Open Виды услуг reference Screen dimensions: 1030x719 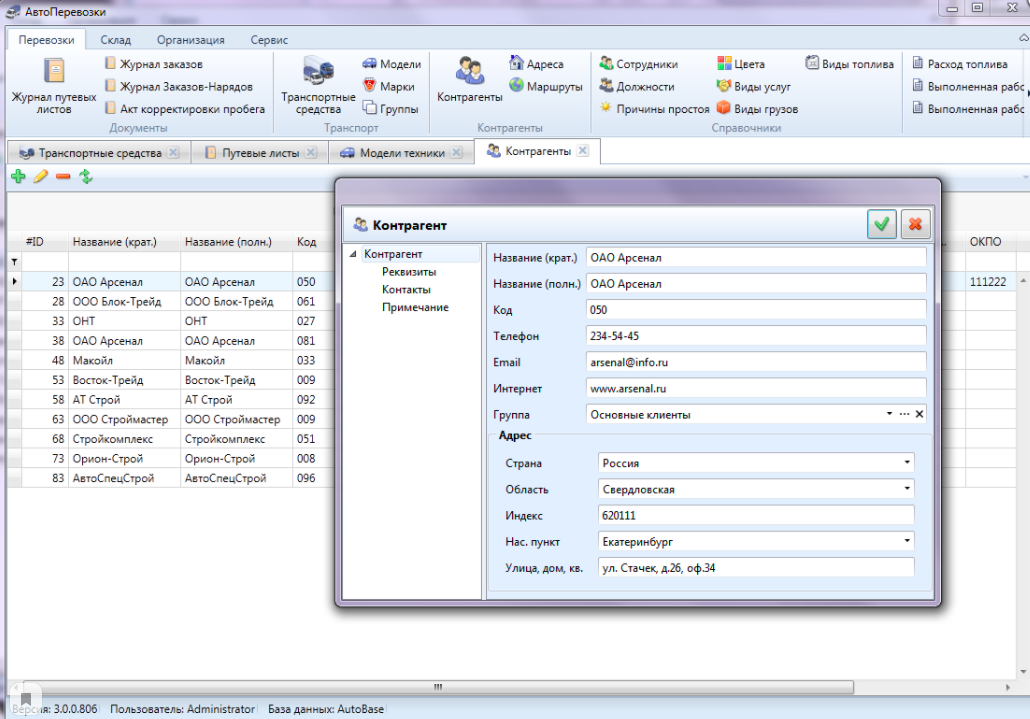click(753, 86)
